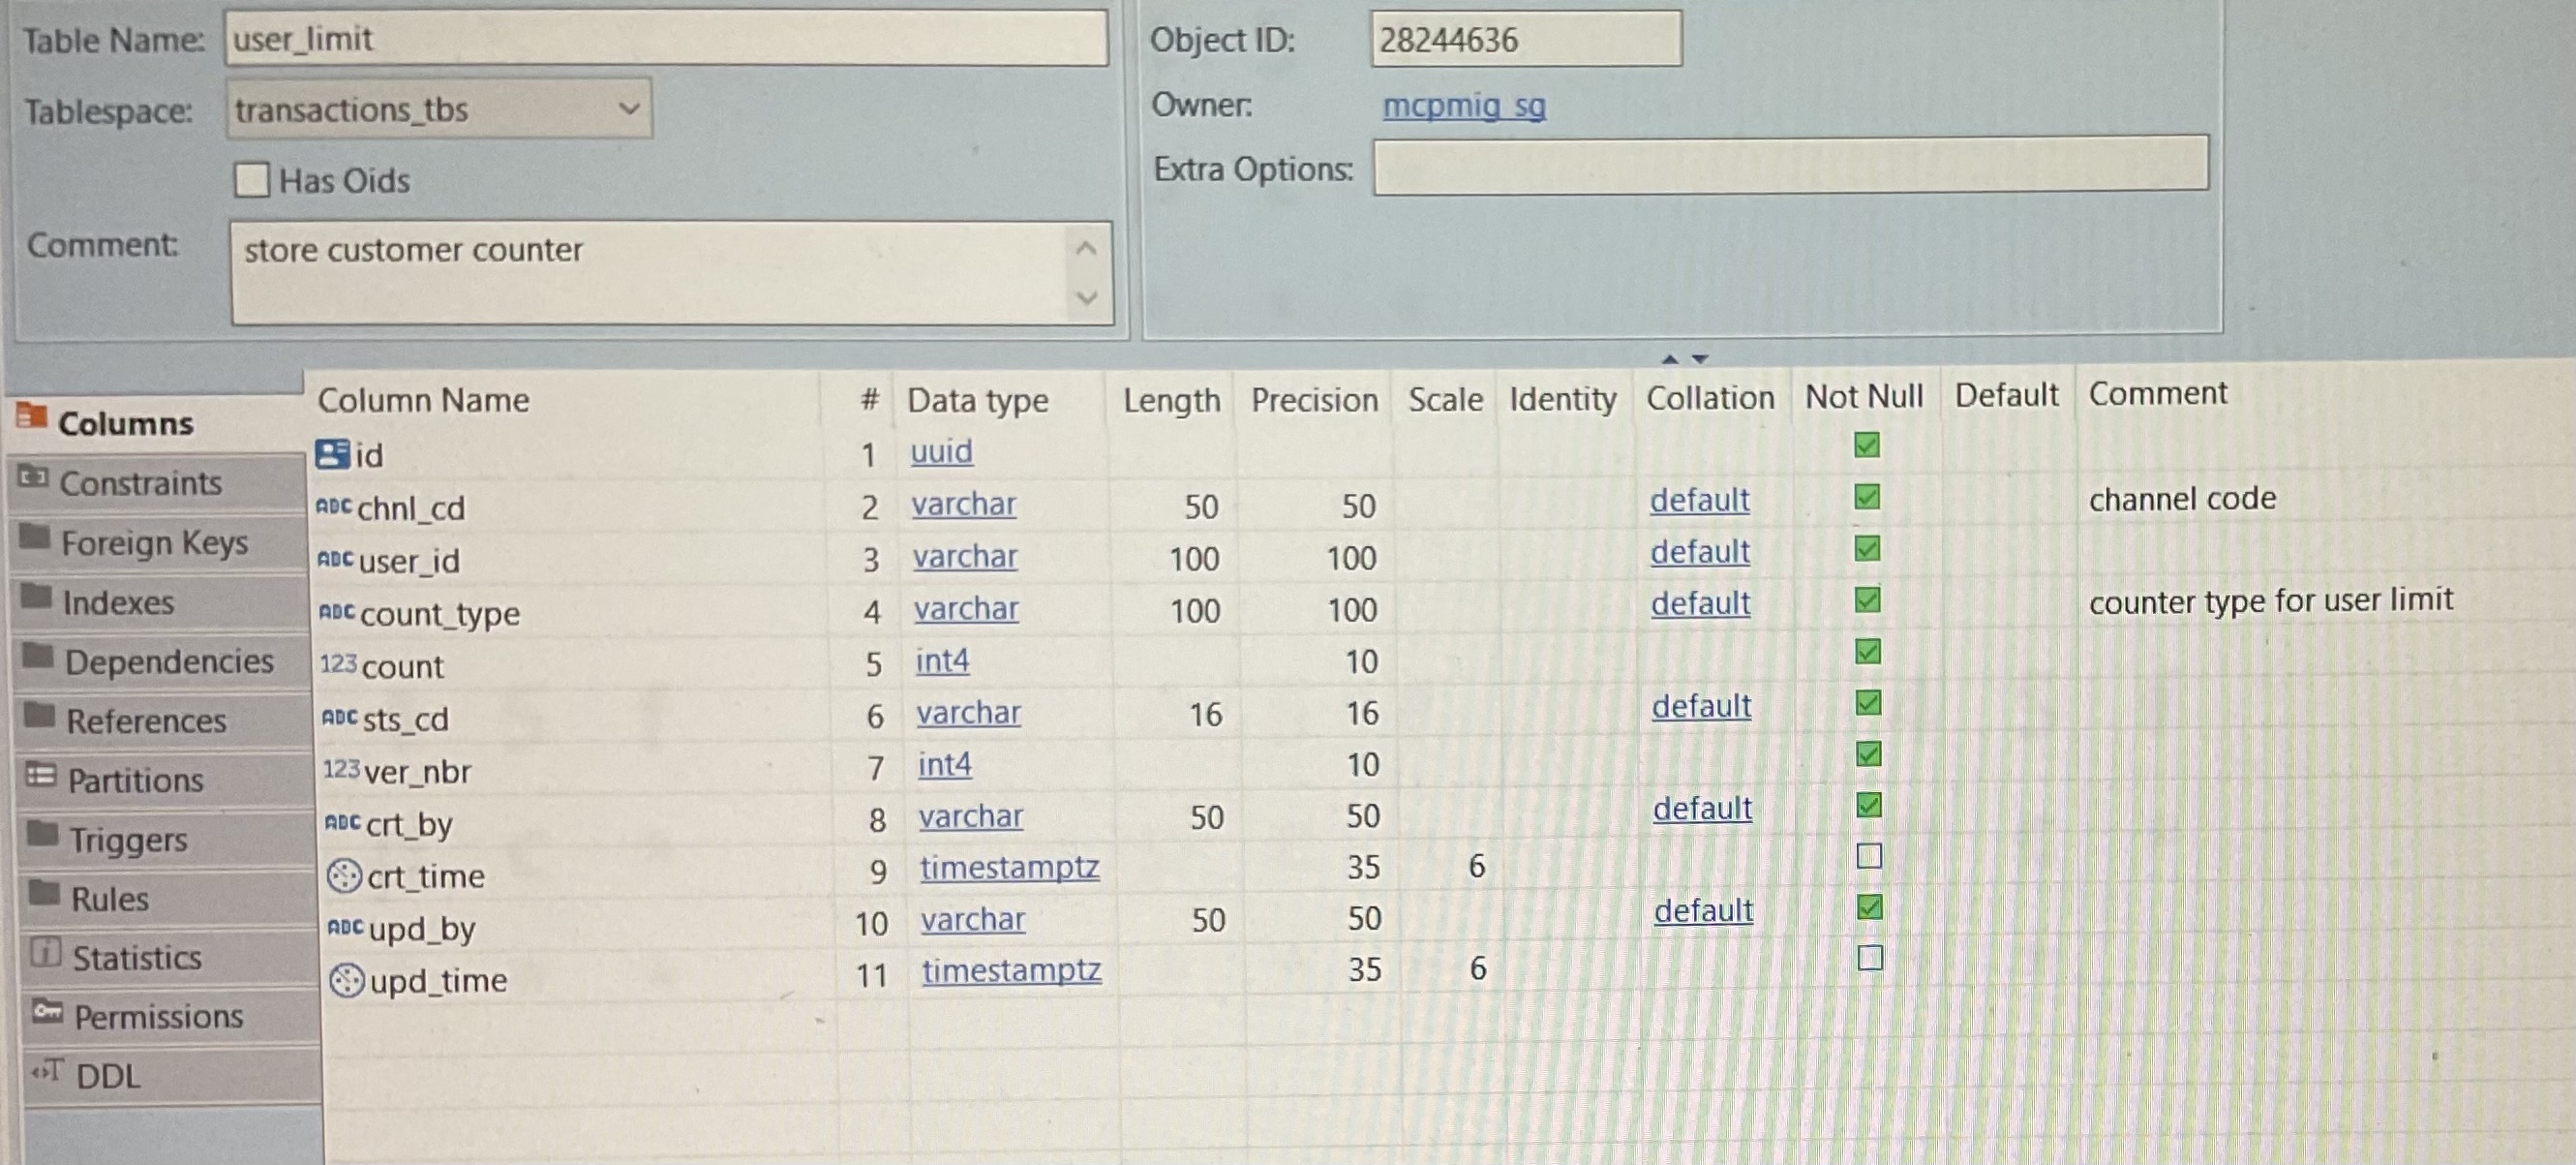Screen dimensions: 2576x1165
Task: Click the Constraints tab icon
Action: pos(33,477)
